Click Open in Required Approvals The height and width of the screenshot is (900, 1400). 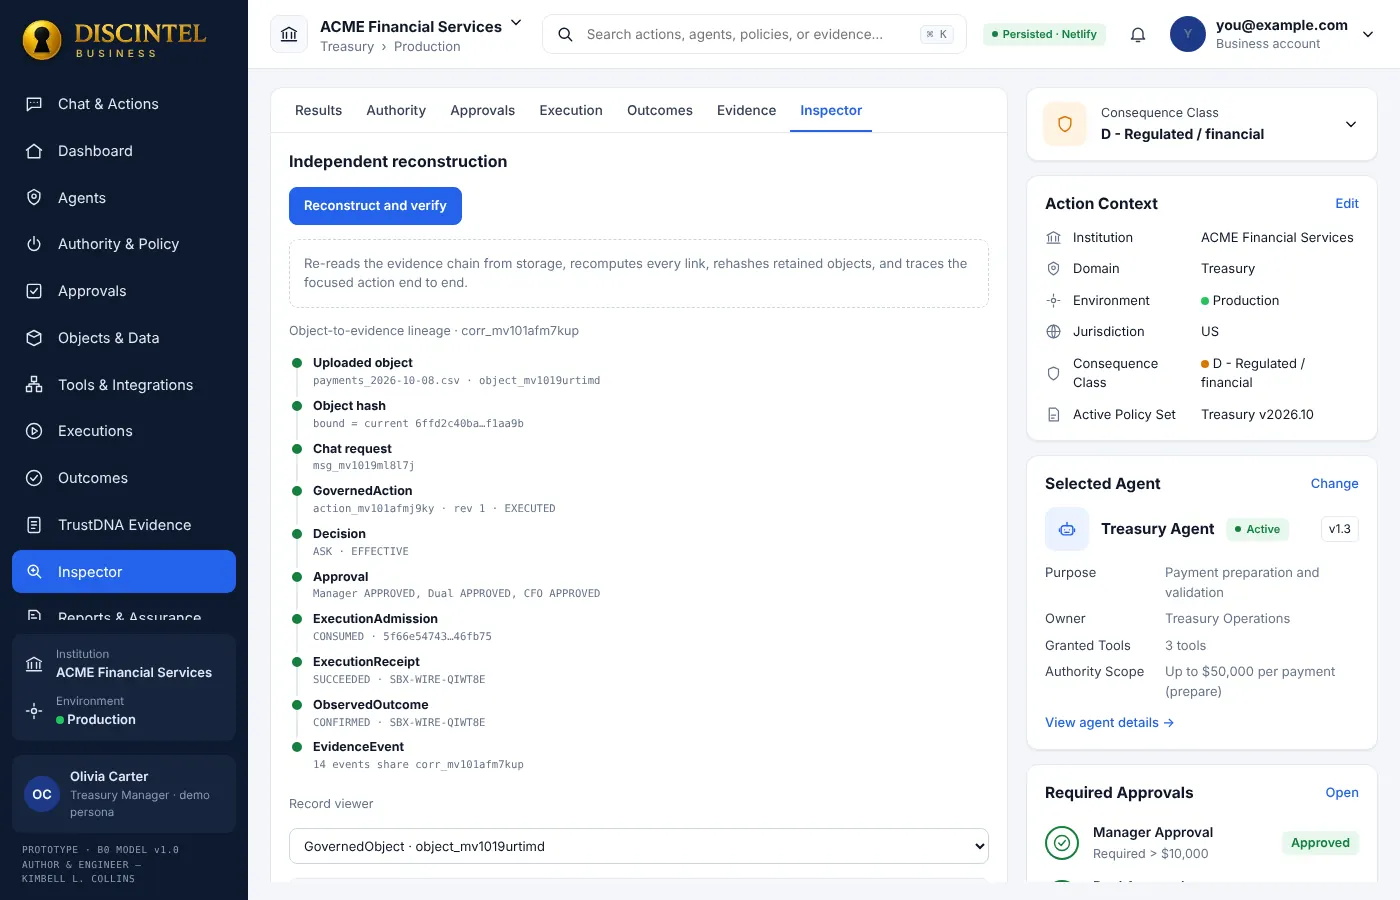1342,792
